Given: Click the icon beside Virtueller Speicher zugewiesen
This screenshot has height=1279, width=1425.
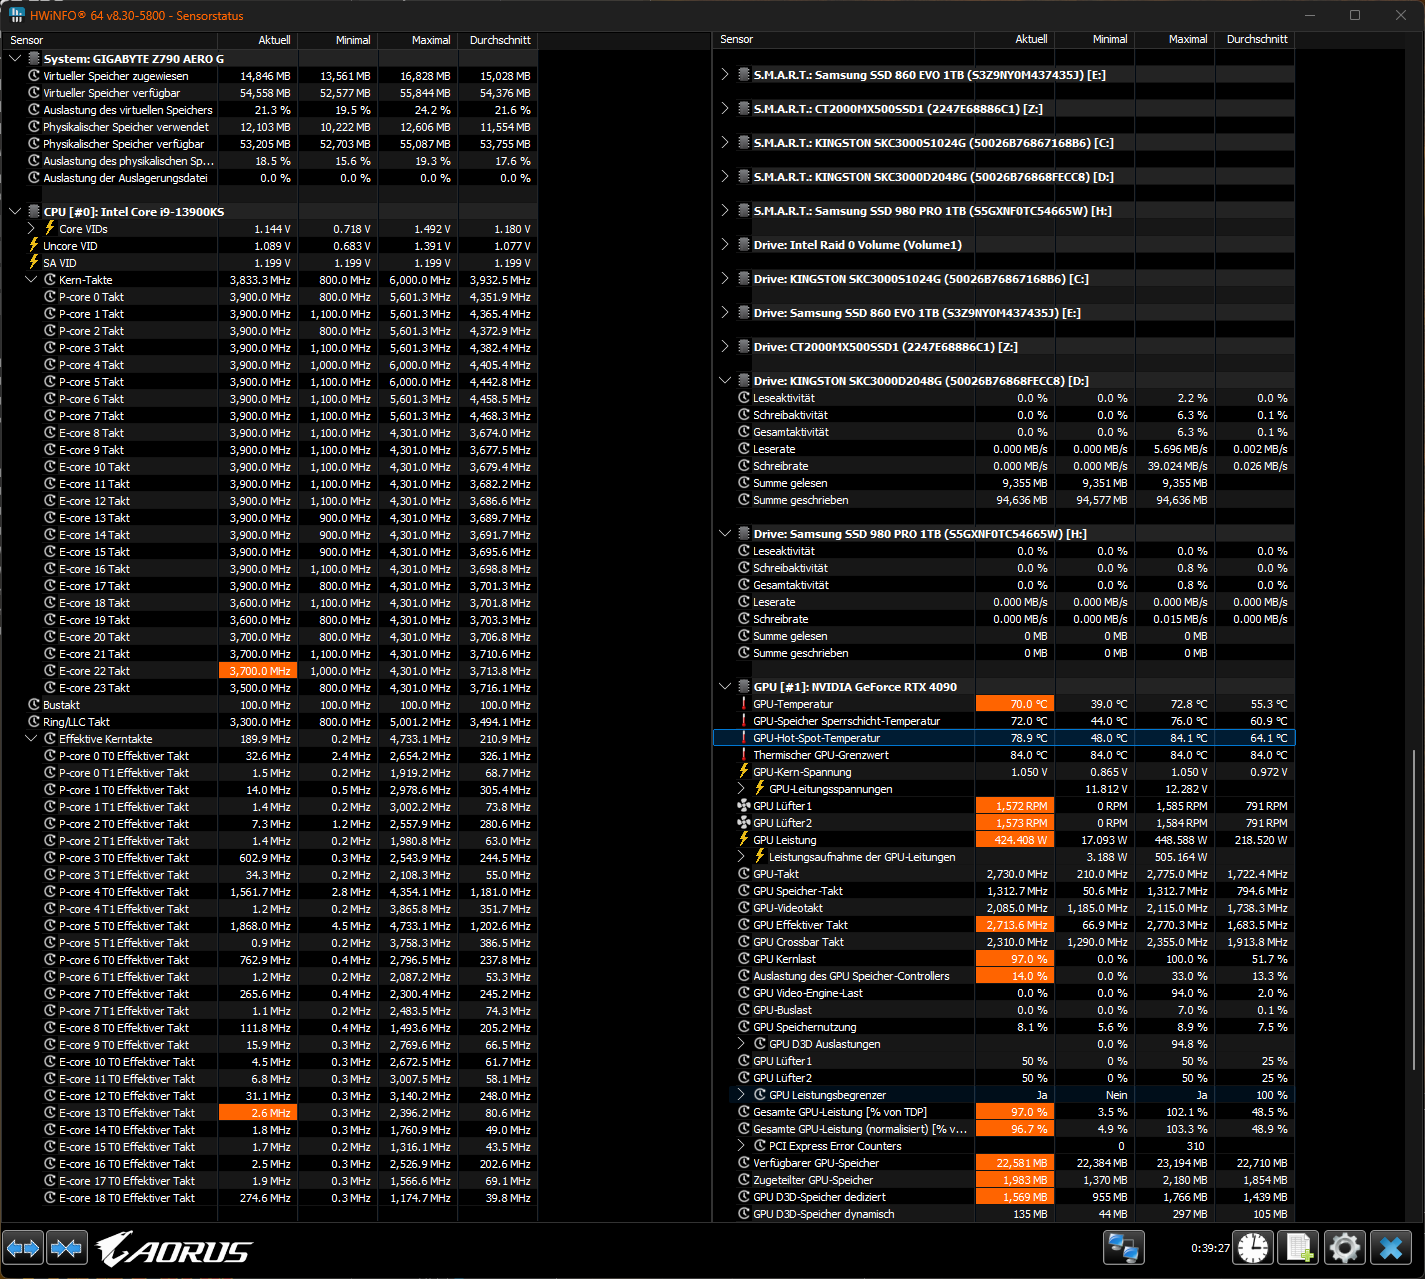Looking at the screenshot, I should 34,76.
